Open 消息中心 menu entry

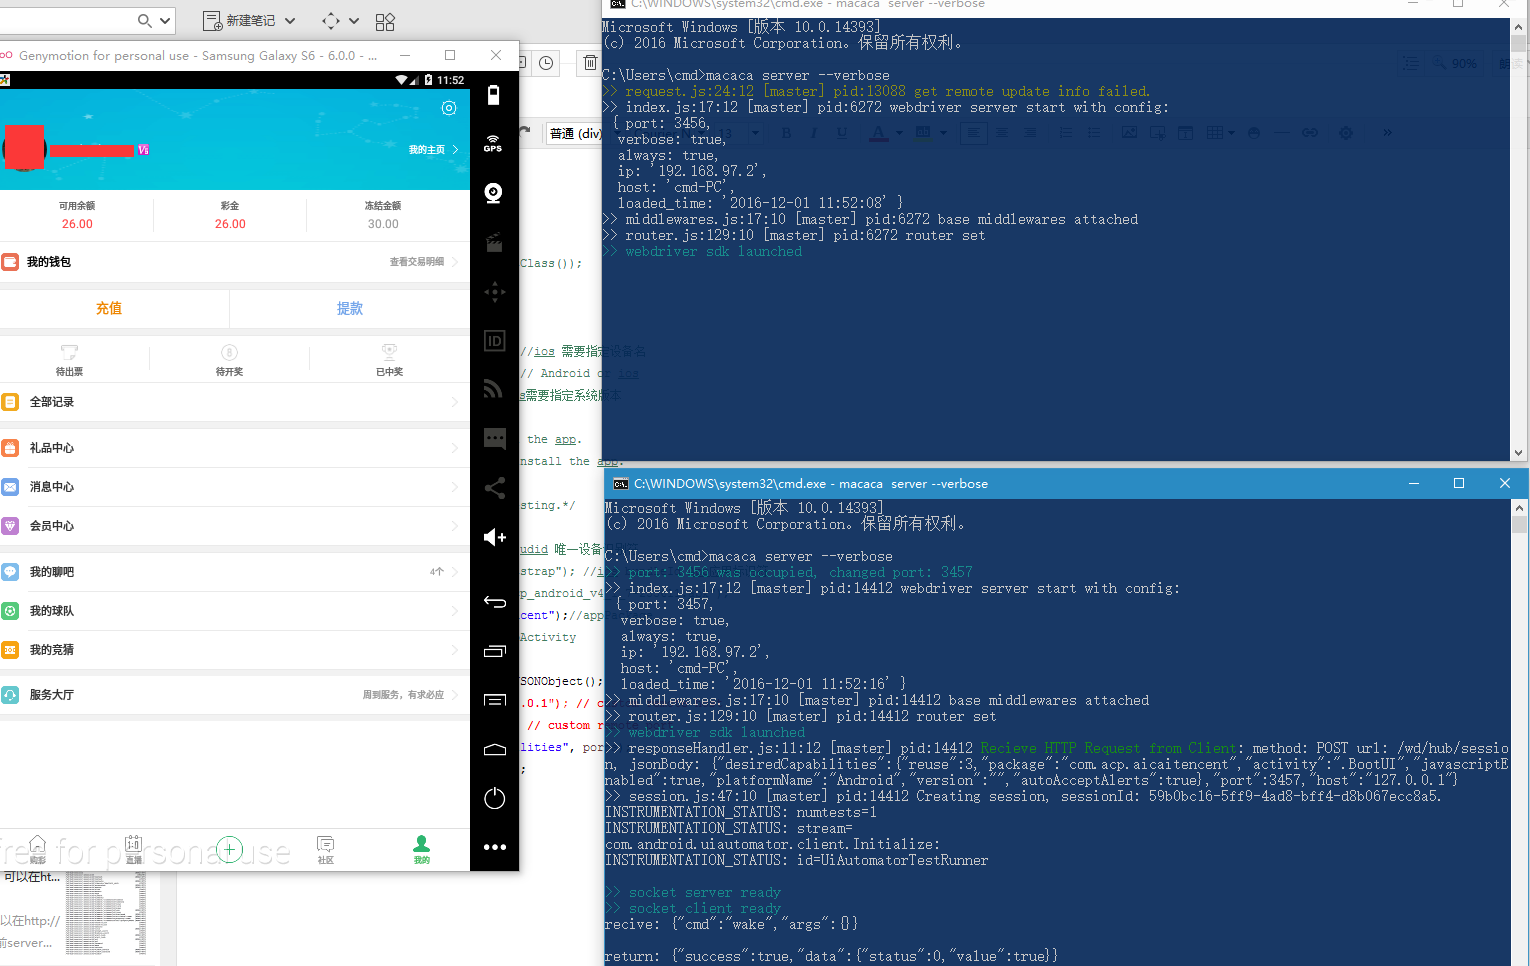pos(235,487)
